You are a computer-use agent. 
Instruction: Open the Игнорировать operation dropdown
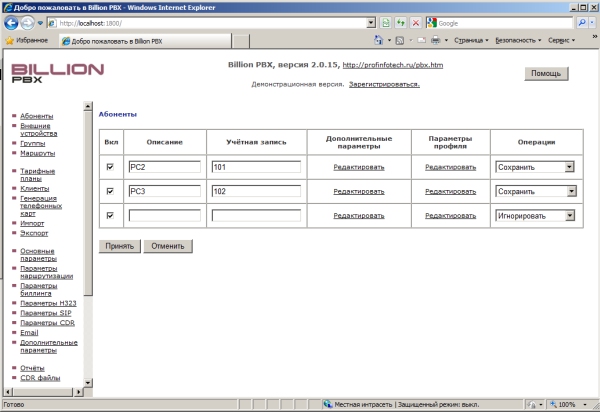point(535,216)
